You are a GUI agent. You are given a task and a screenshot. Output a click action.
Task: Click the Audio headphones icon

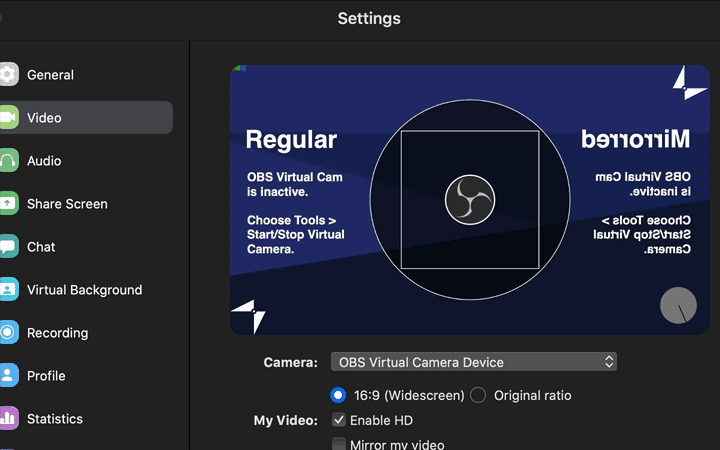(9, 160)
